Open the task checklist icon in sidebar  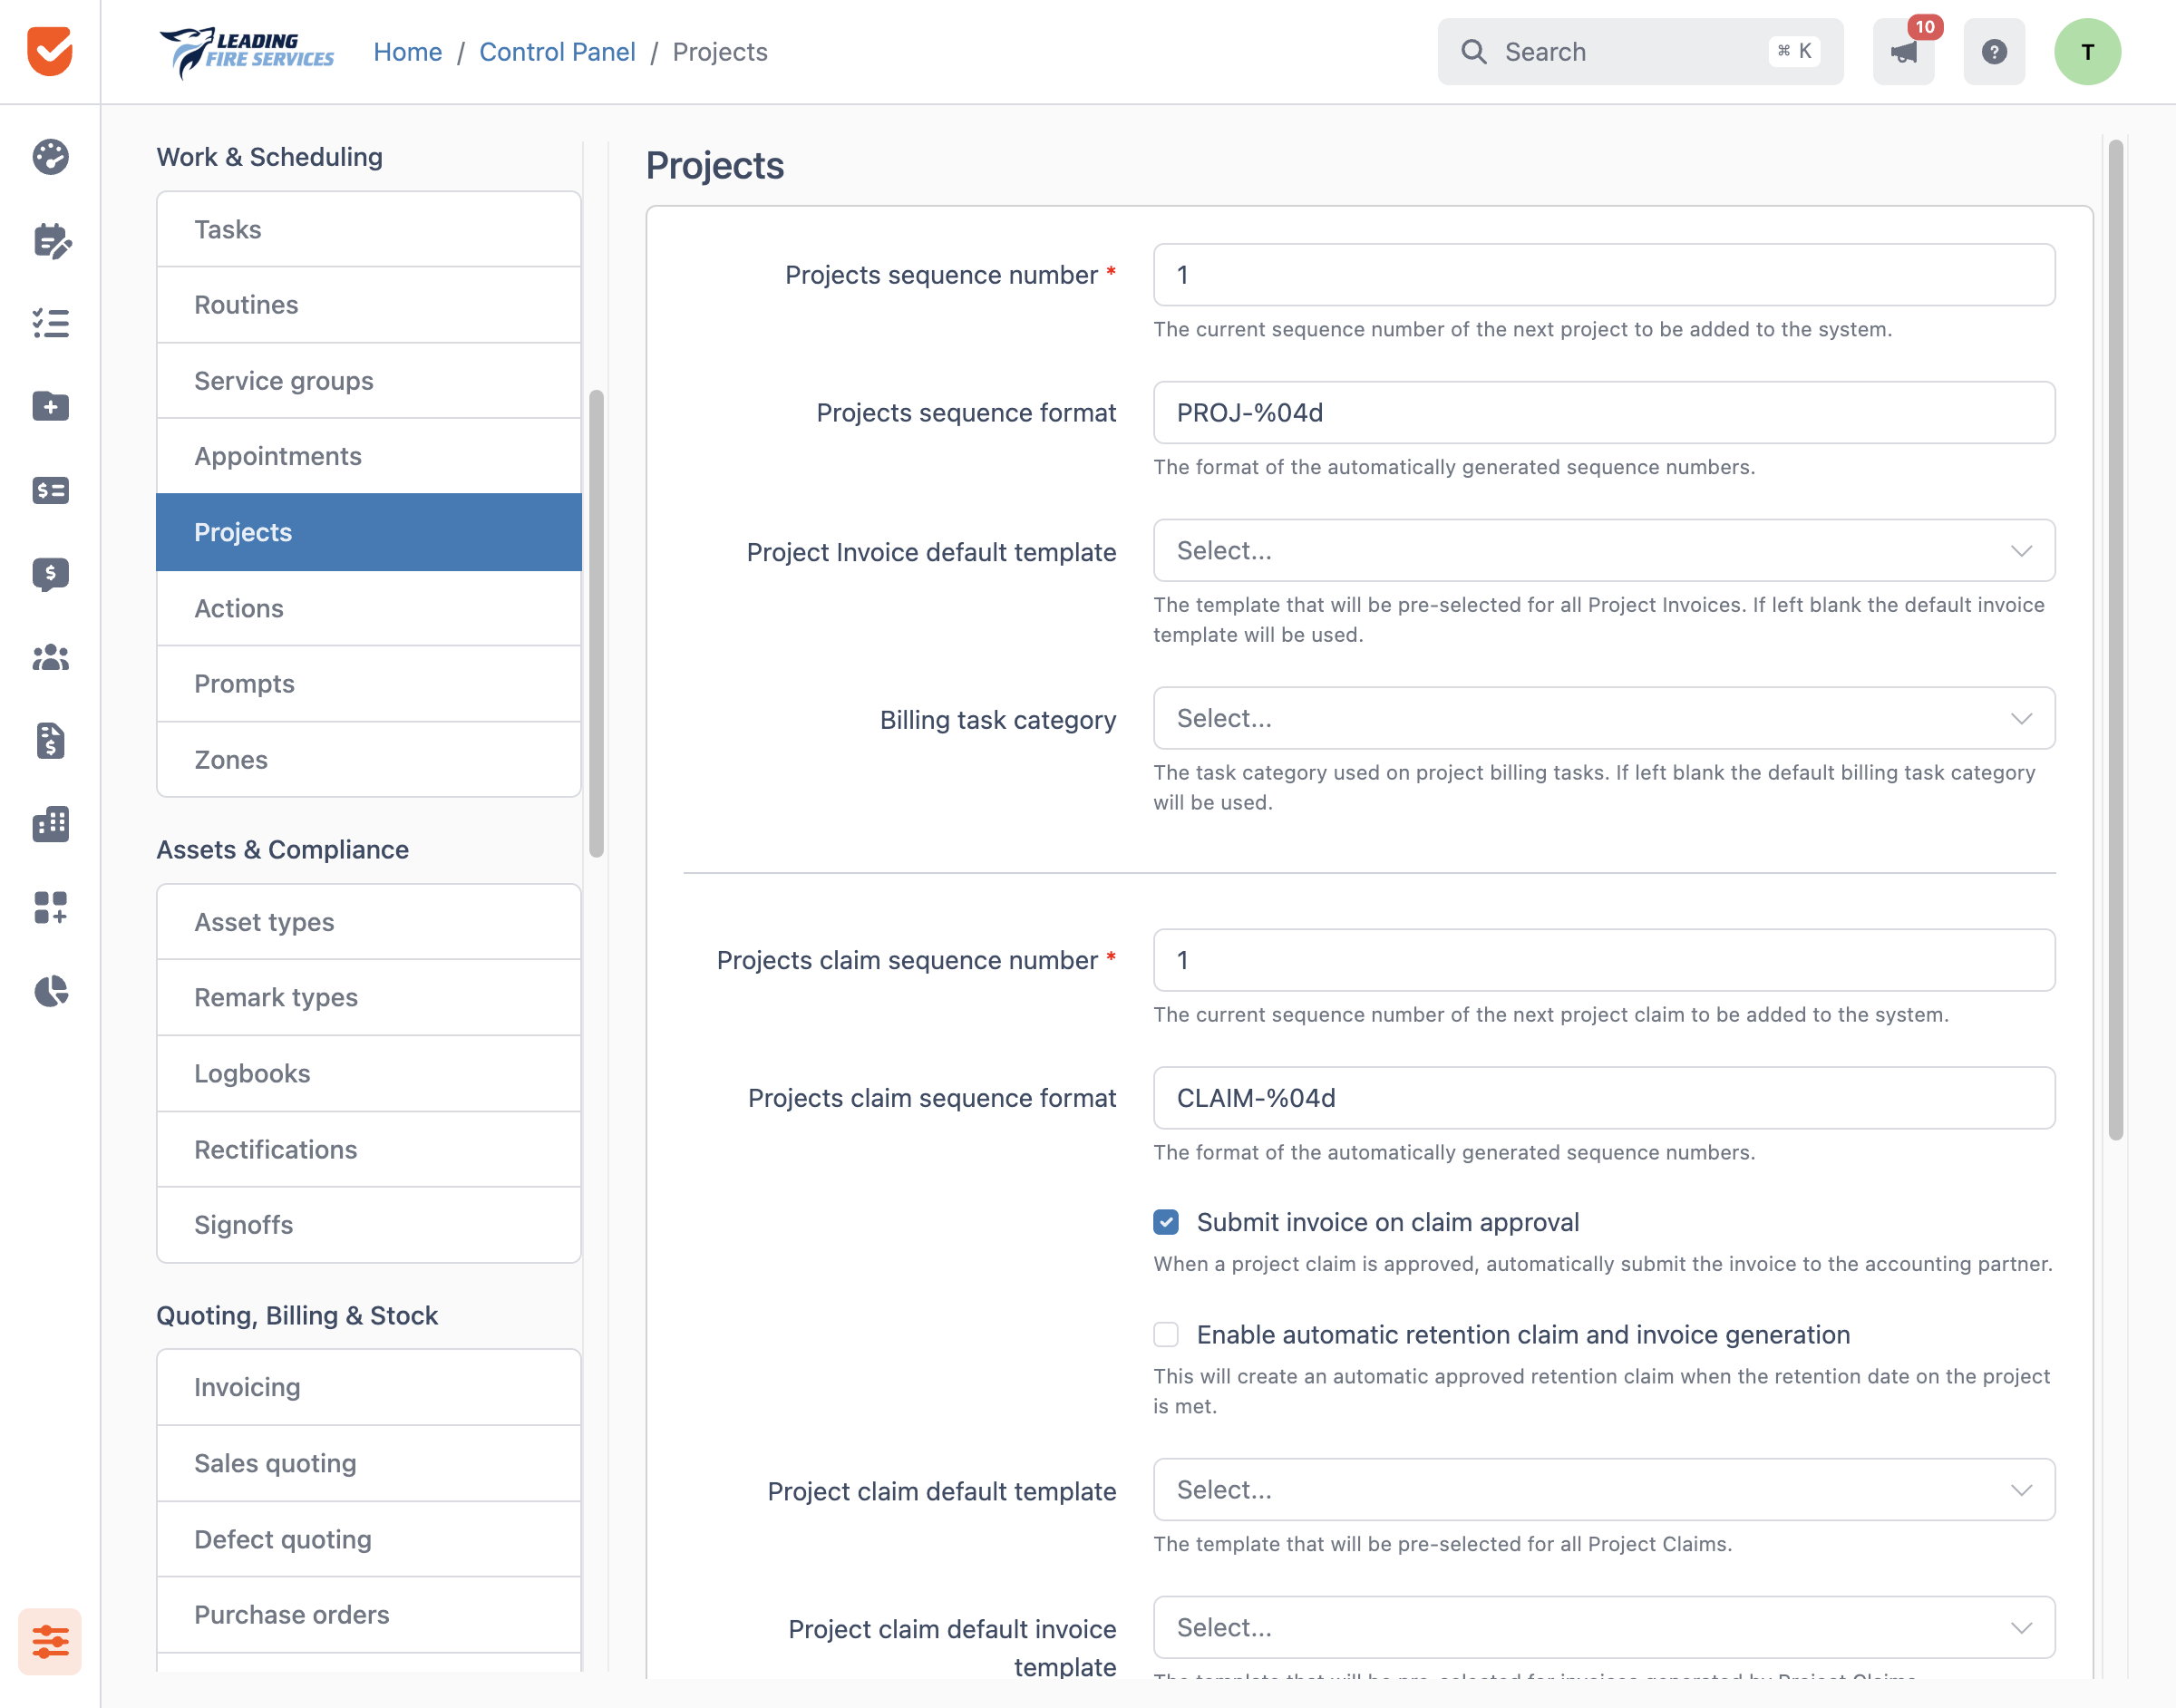point(50,323)
